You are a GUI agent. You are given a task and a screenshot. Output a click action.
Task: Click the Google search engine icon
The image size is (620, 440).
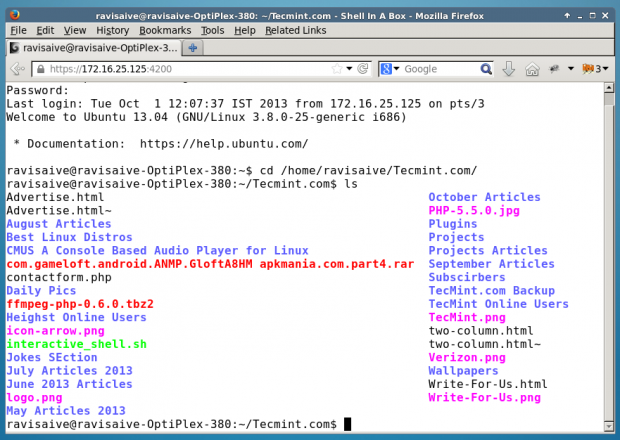pyautogui.click(x=386, y=69)
